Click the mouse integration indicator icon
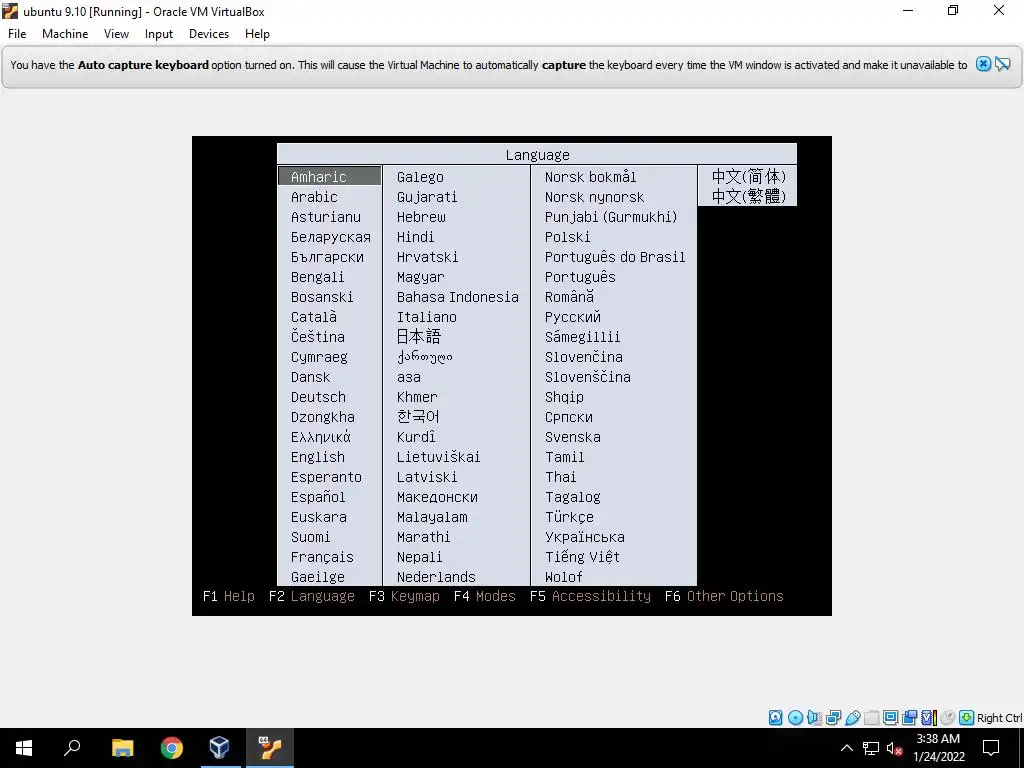Viewport: 1024px width, 768px height. point(948,718)
